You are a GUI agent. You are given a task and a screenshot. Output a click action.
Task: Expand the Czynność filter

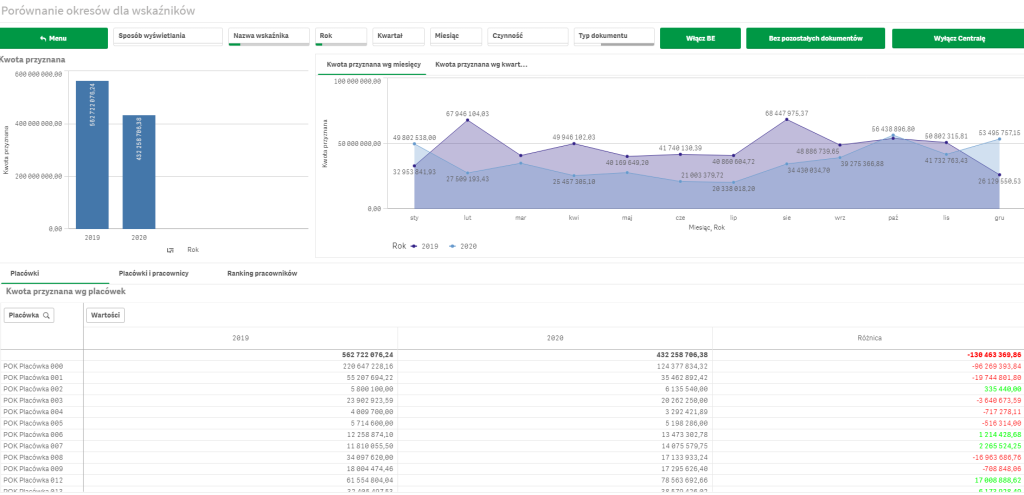coord(528,37)
